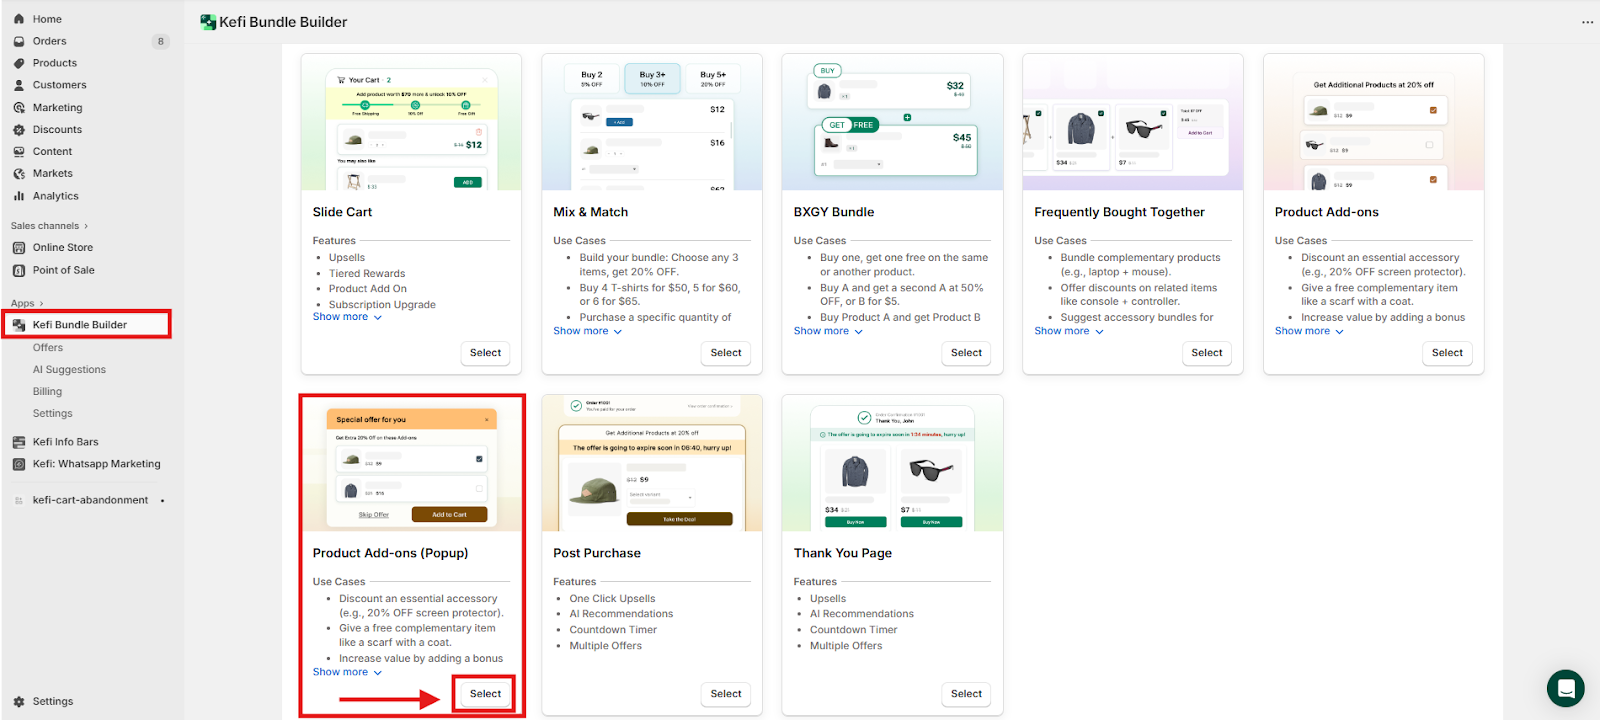The width and height of the screenshot is (1600, 720).
Task: Click the Kefi Info Bars app icon
Action: (x=19, y=442)
